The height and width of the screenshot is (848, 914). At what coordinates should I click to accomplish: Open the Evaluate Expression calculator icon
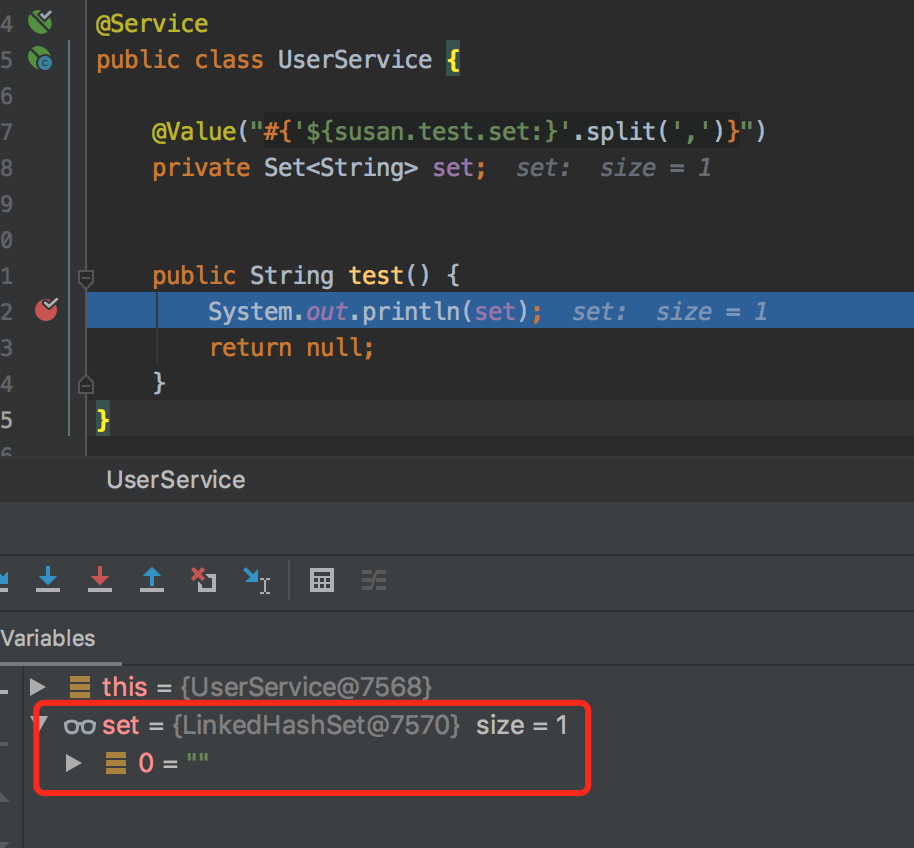coord(322,580)
